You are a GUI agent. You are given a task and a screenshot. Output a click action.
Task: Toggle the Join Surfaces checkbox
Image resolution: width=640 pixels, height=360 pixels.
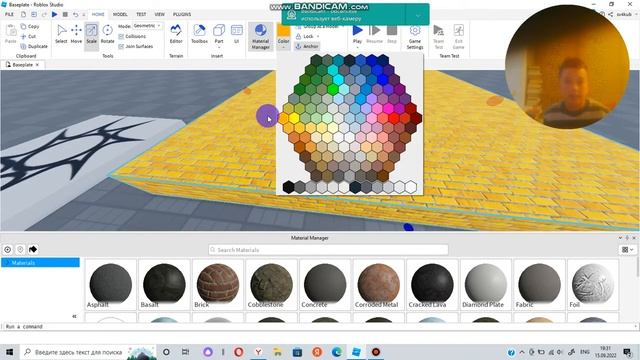pyautogui.click(x=136, y=47)
